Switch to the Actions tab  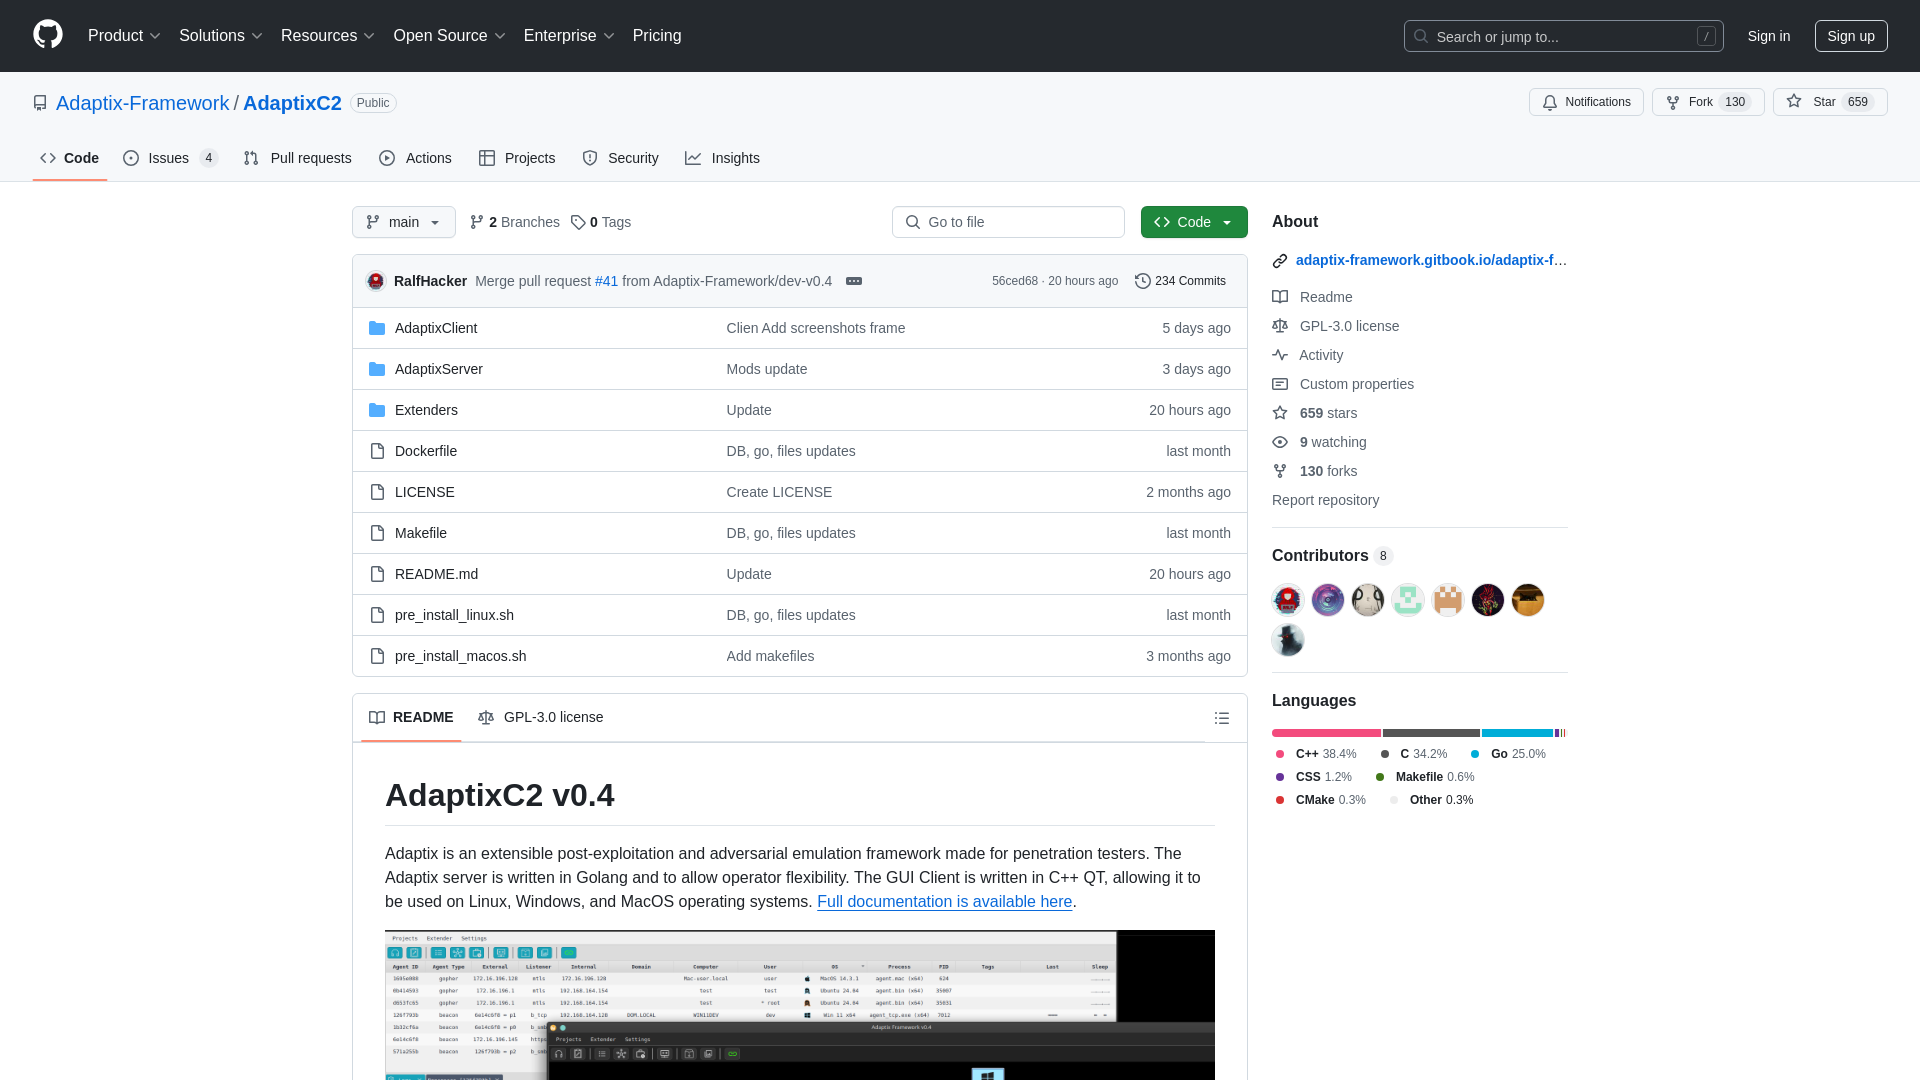[x=416, y=158]
